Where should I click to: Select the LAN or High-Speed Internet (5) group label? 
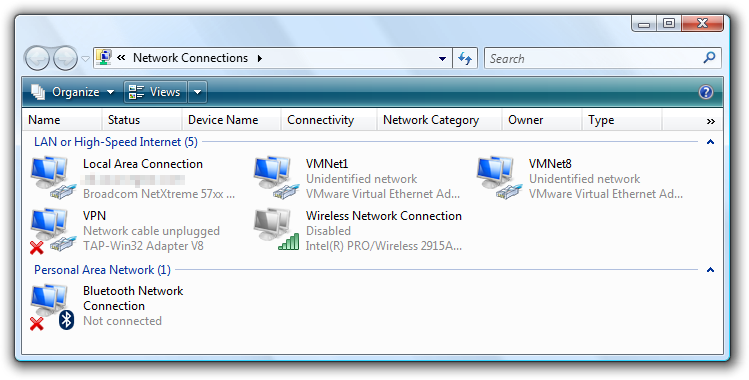116,142
